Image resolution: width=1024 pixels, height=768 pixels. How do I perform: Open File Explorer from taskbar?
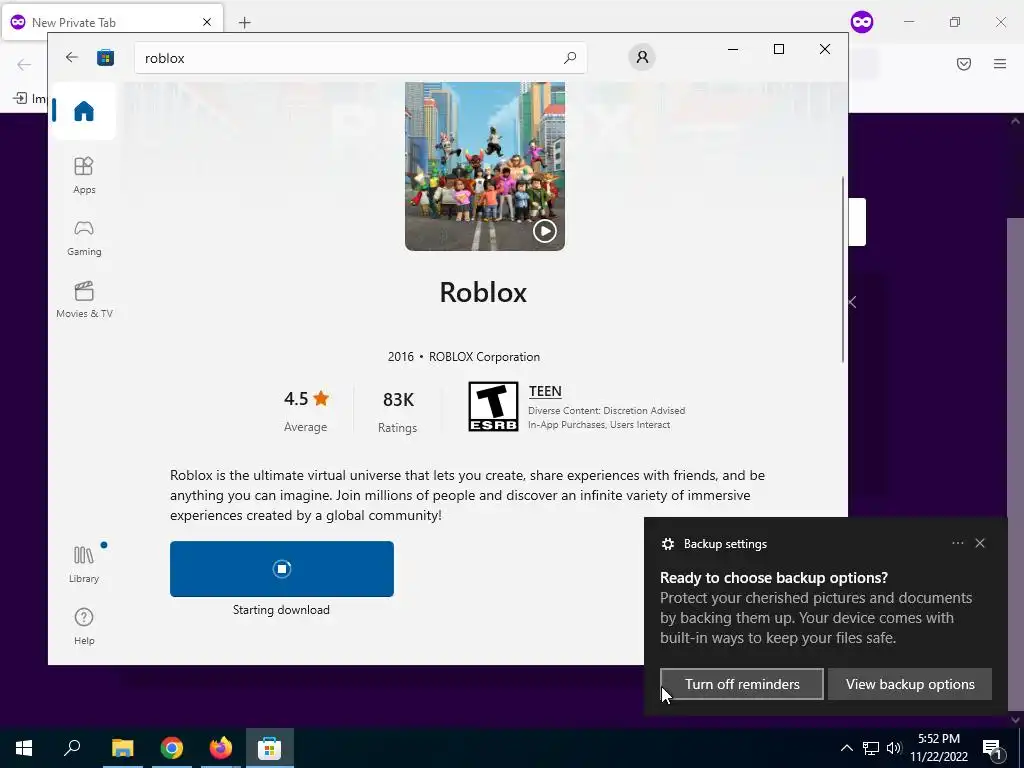click(122, 748)
